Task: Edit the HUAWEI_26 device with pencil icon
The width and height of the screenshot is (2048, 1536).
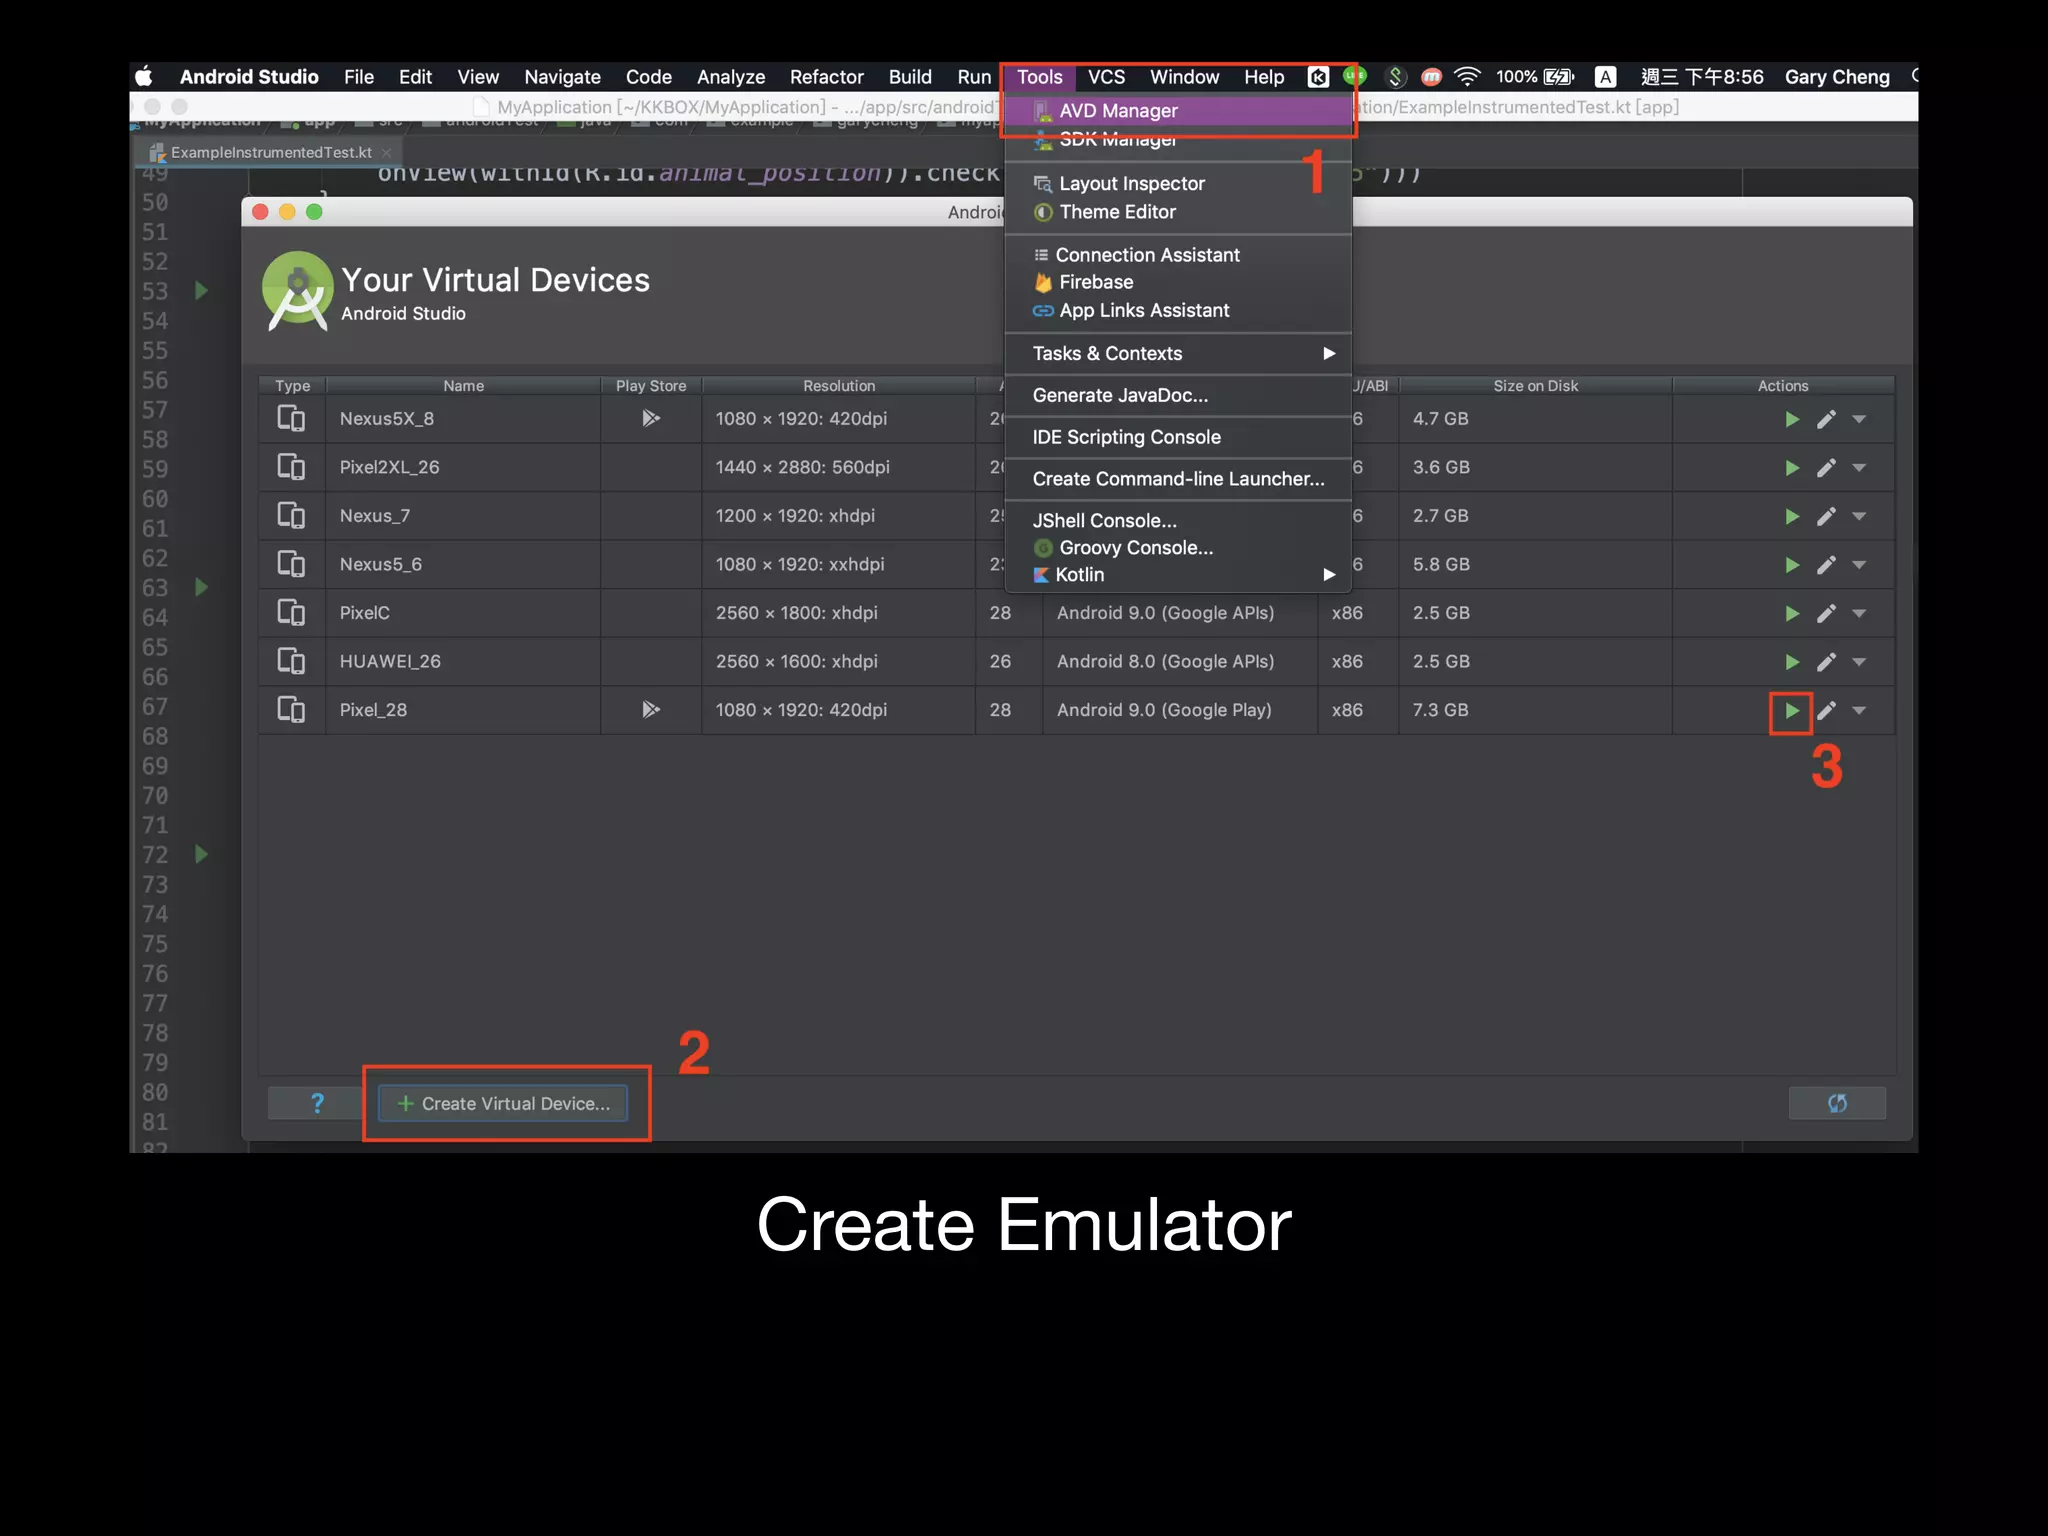Action: click(1826, 662)
